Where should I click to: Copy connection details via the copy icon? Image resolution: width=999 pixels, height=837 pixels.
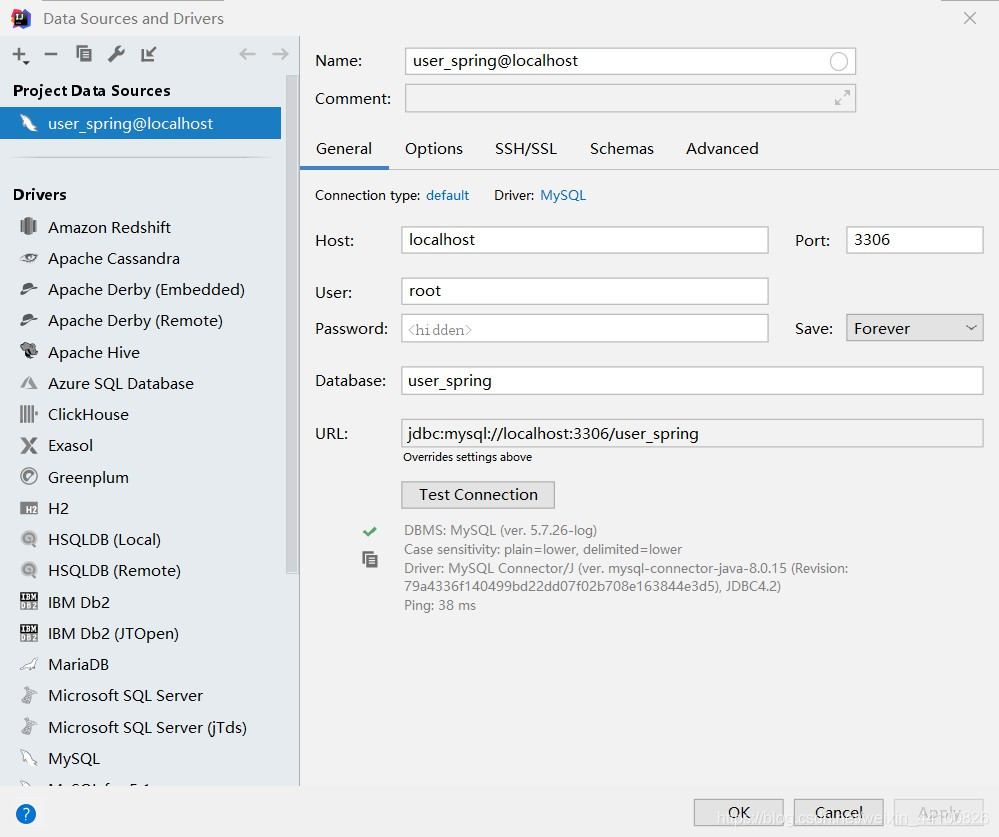pyautogui.click(x=370, y=559)
